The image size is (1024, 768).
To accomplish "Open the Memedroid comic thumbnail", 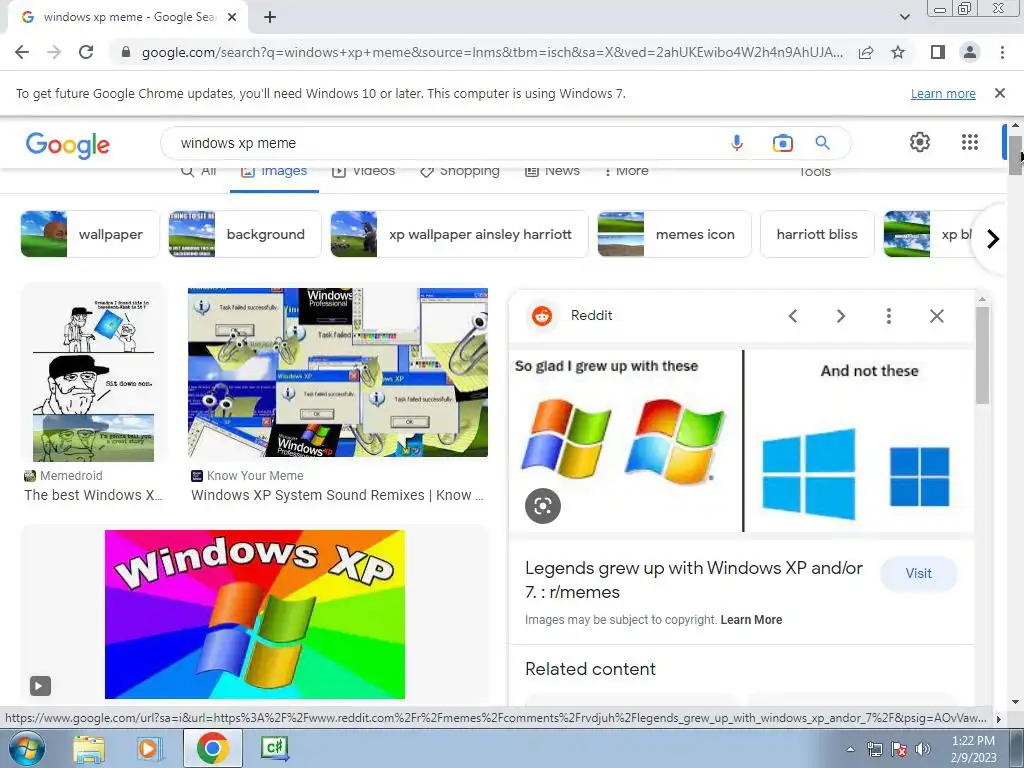I will coord(93,374).
